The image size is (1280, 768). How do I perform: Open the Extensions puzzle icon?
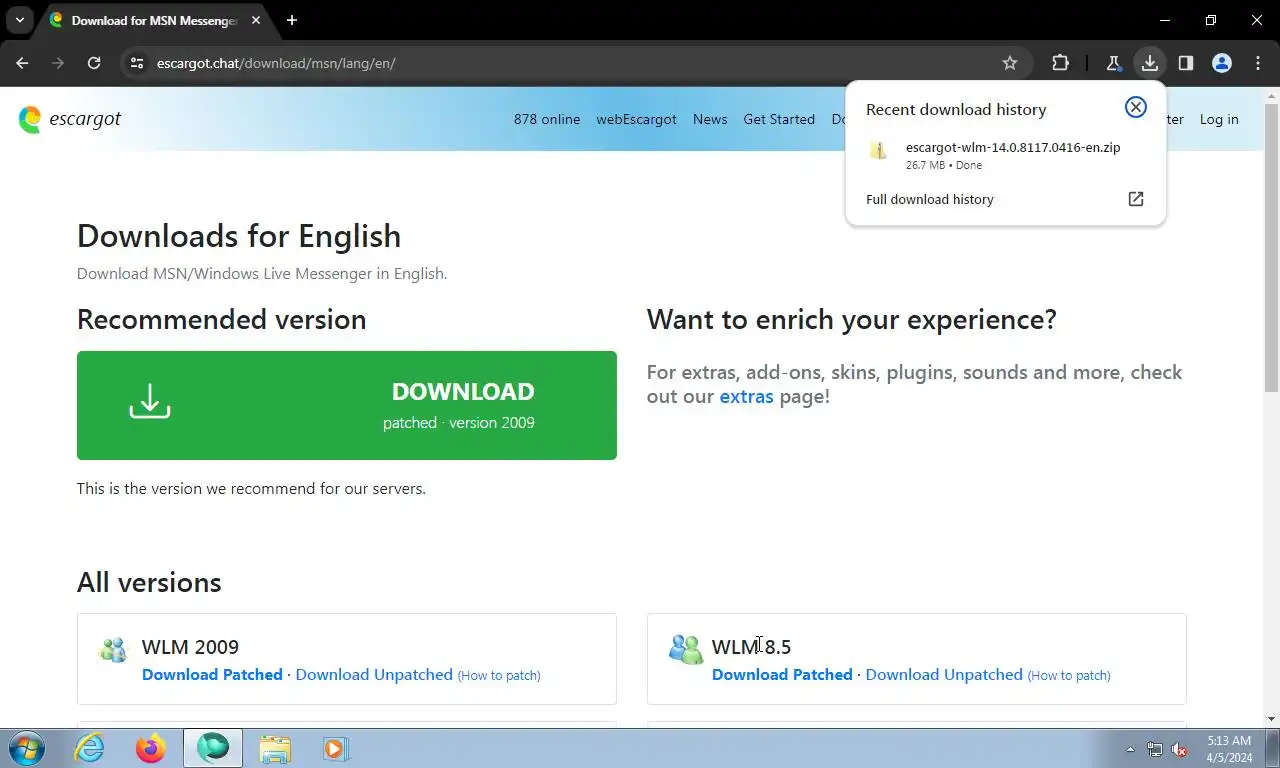1060,63
